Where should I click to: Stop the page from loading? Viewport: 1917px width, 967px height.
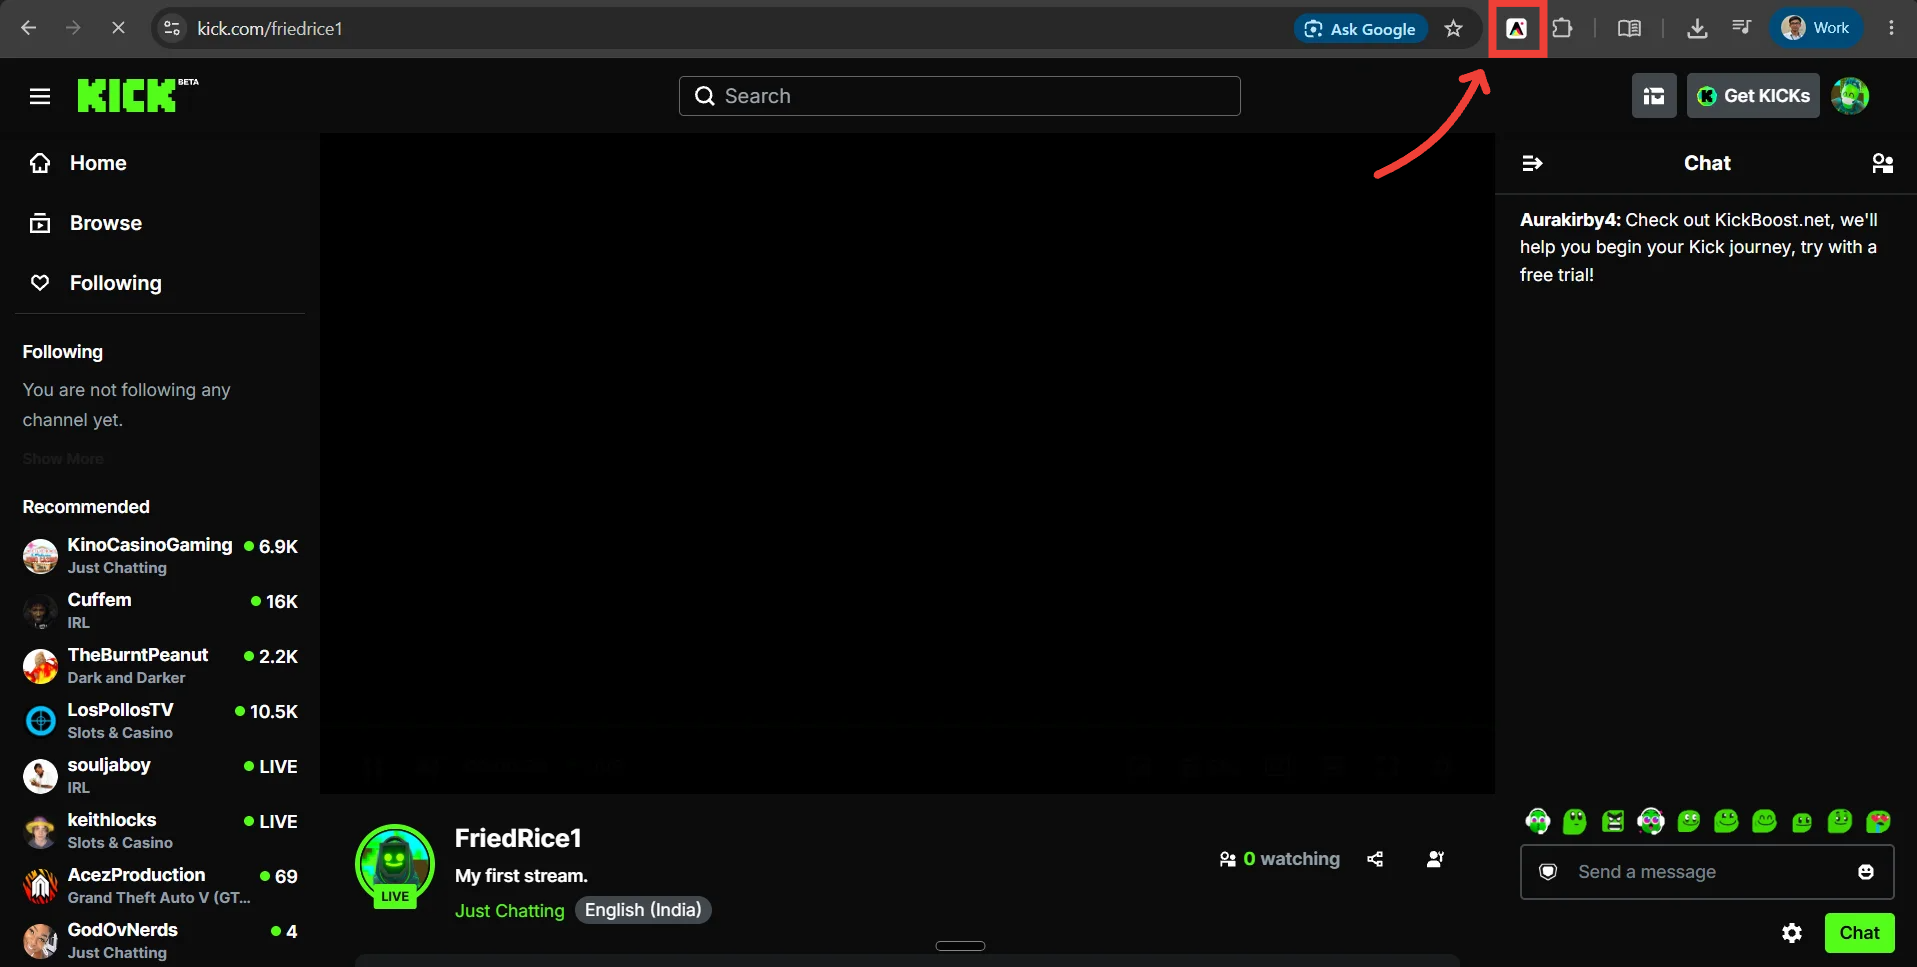(118, 28)
